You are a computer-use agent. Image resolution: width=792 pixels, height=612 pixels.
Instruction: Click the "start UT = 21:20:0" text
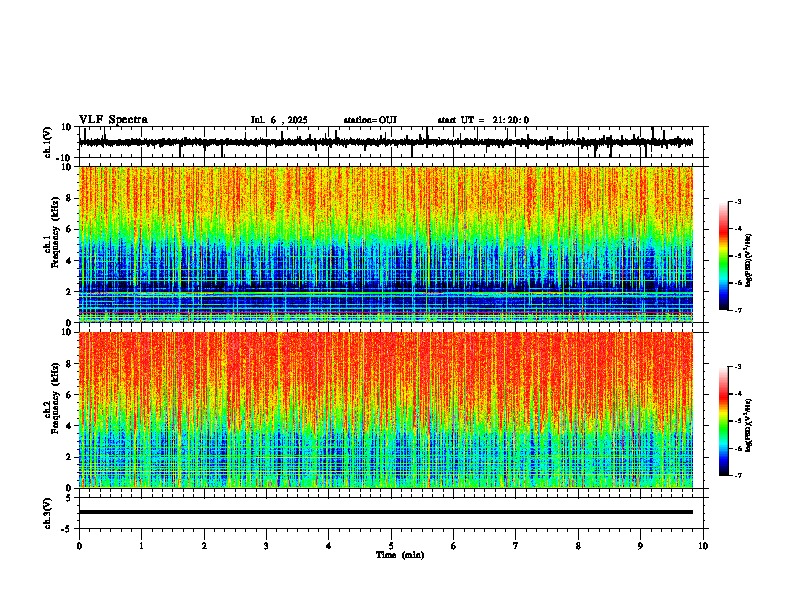click(483, 120)
